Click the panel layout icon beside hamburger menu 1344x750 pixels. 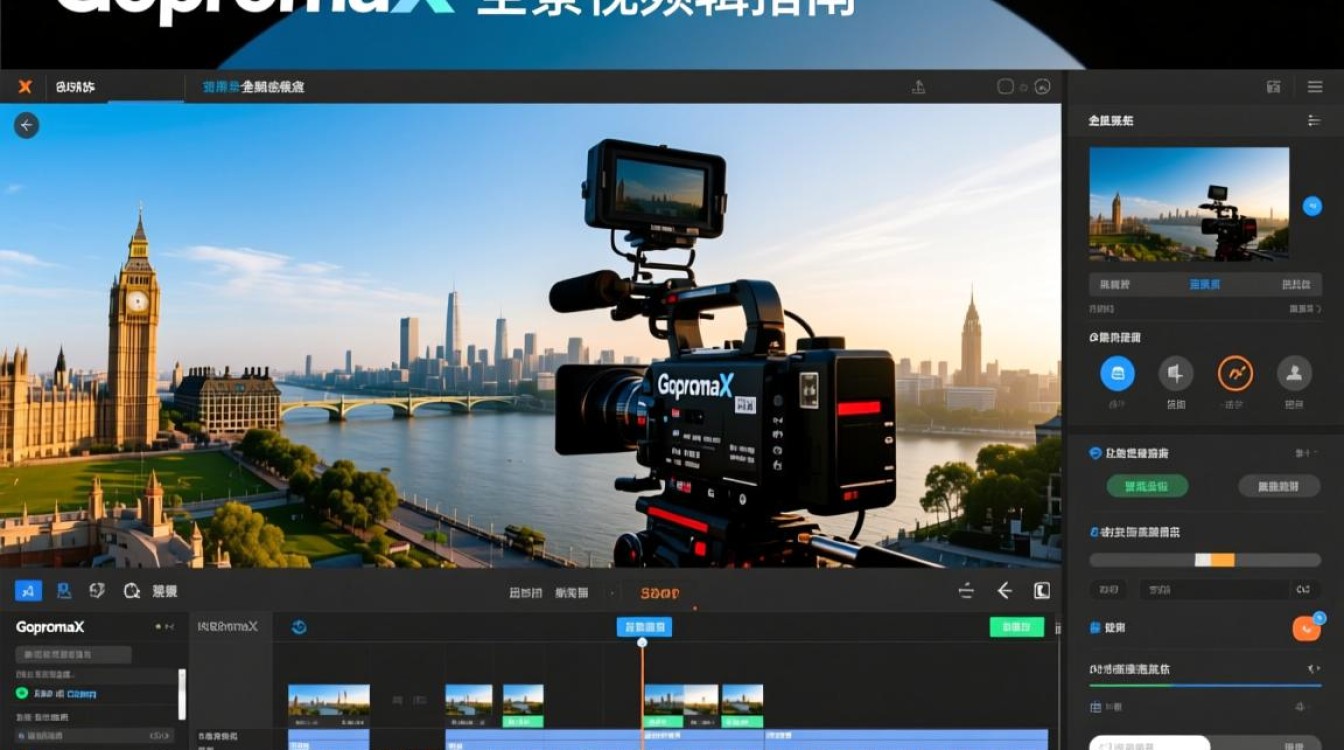(x=1273, y=87)
